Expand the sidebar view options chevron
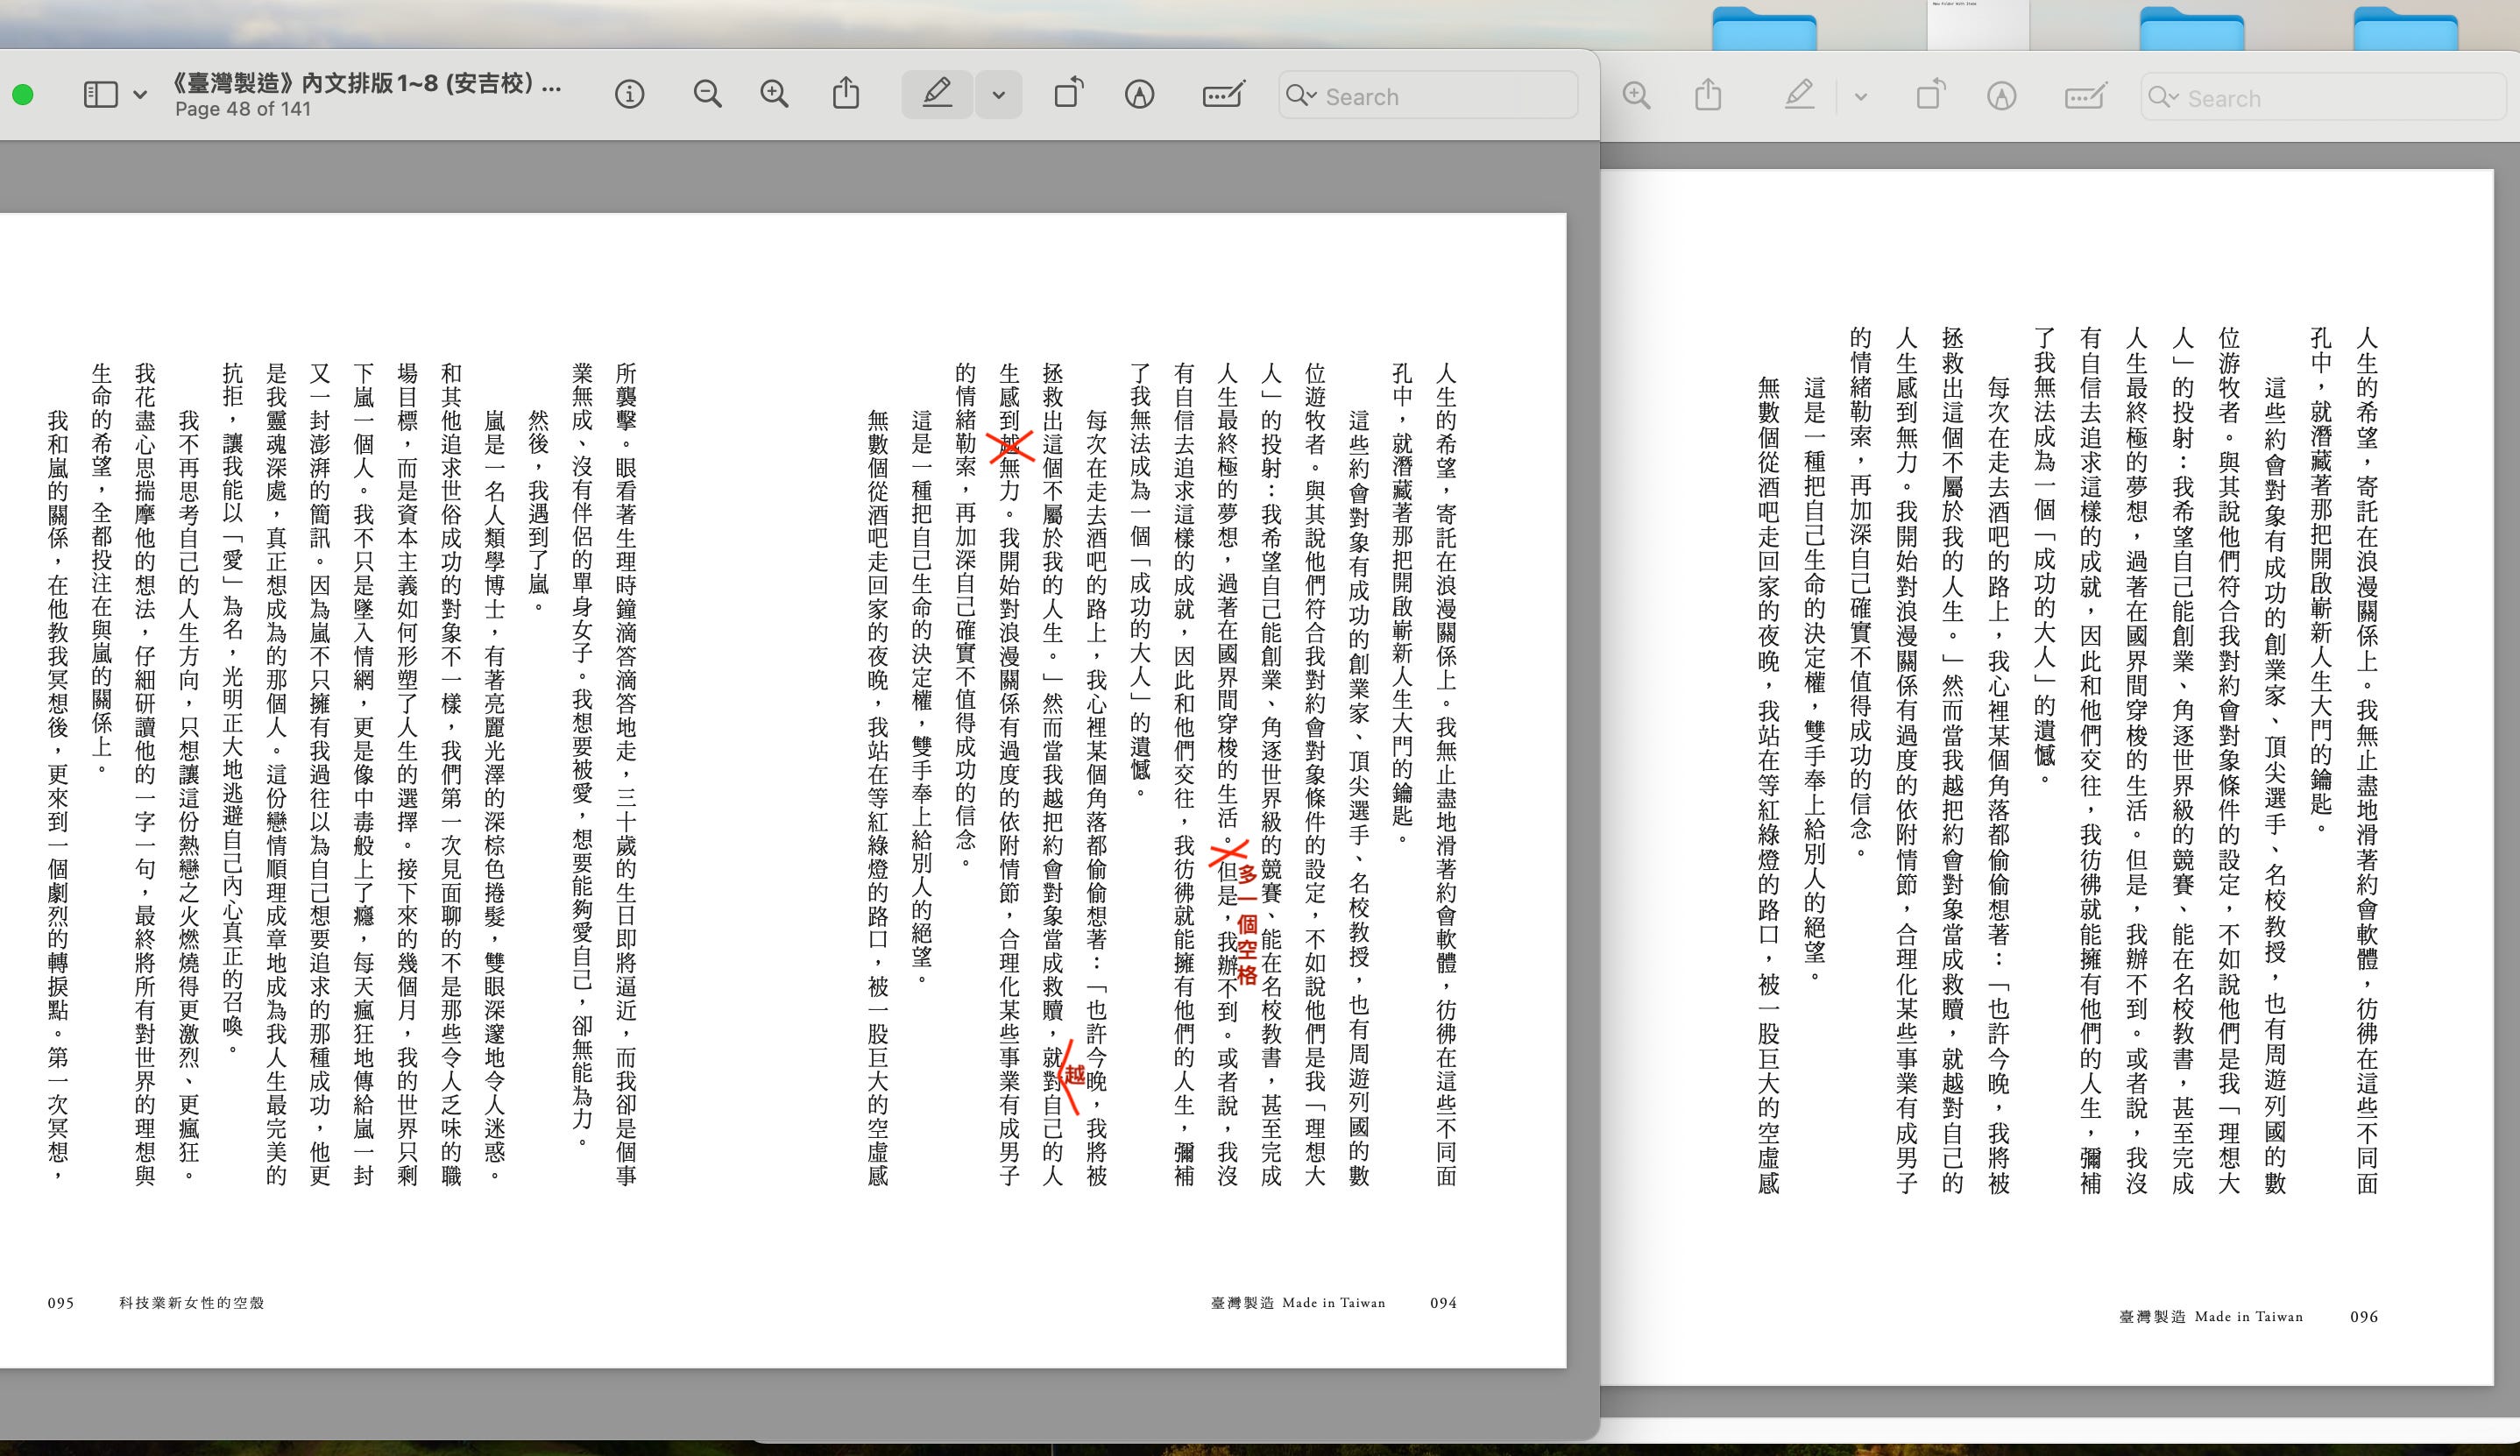The width and height of the screenshot is (2520, 1456). (140, 96)
